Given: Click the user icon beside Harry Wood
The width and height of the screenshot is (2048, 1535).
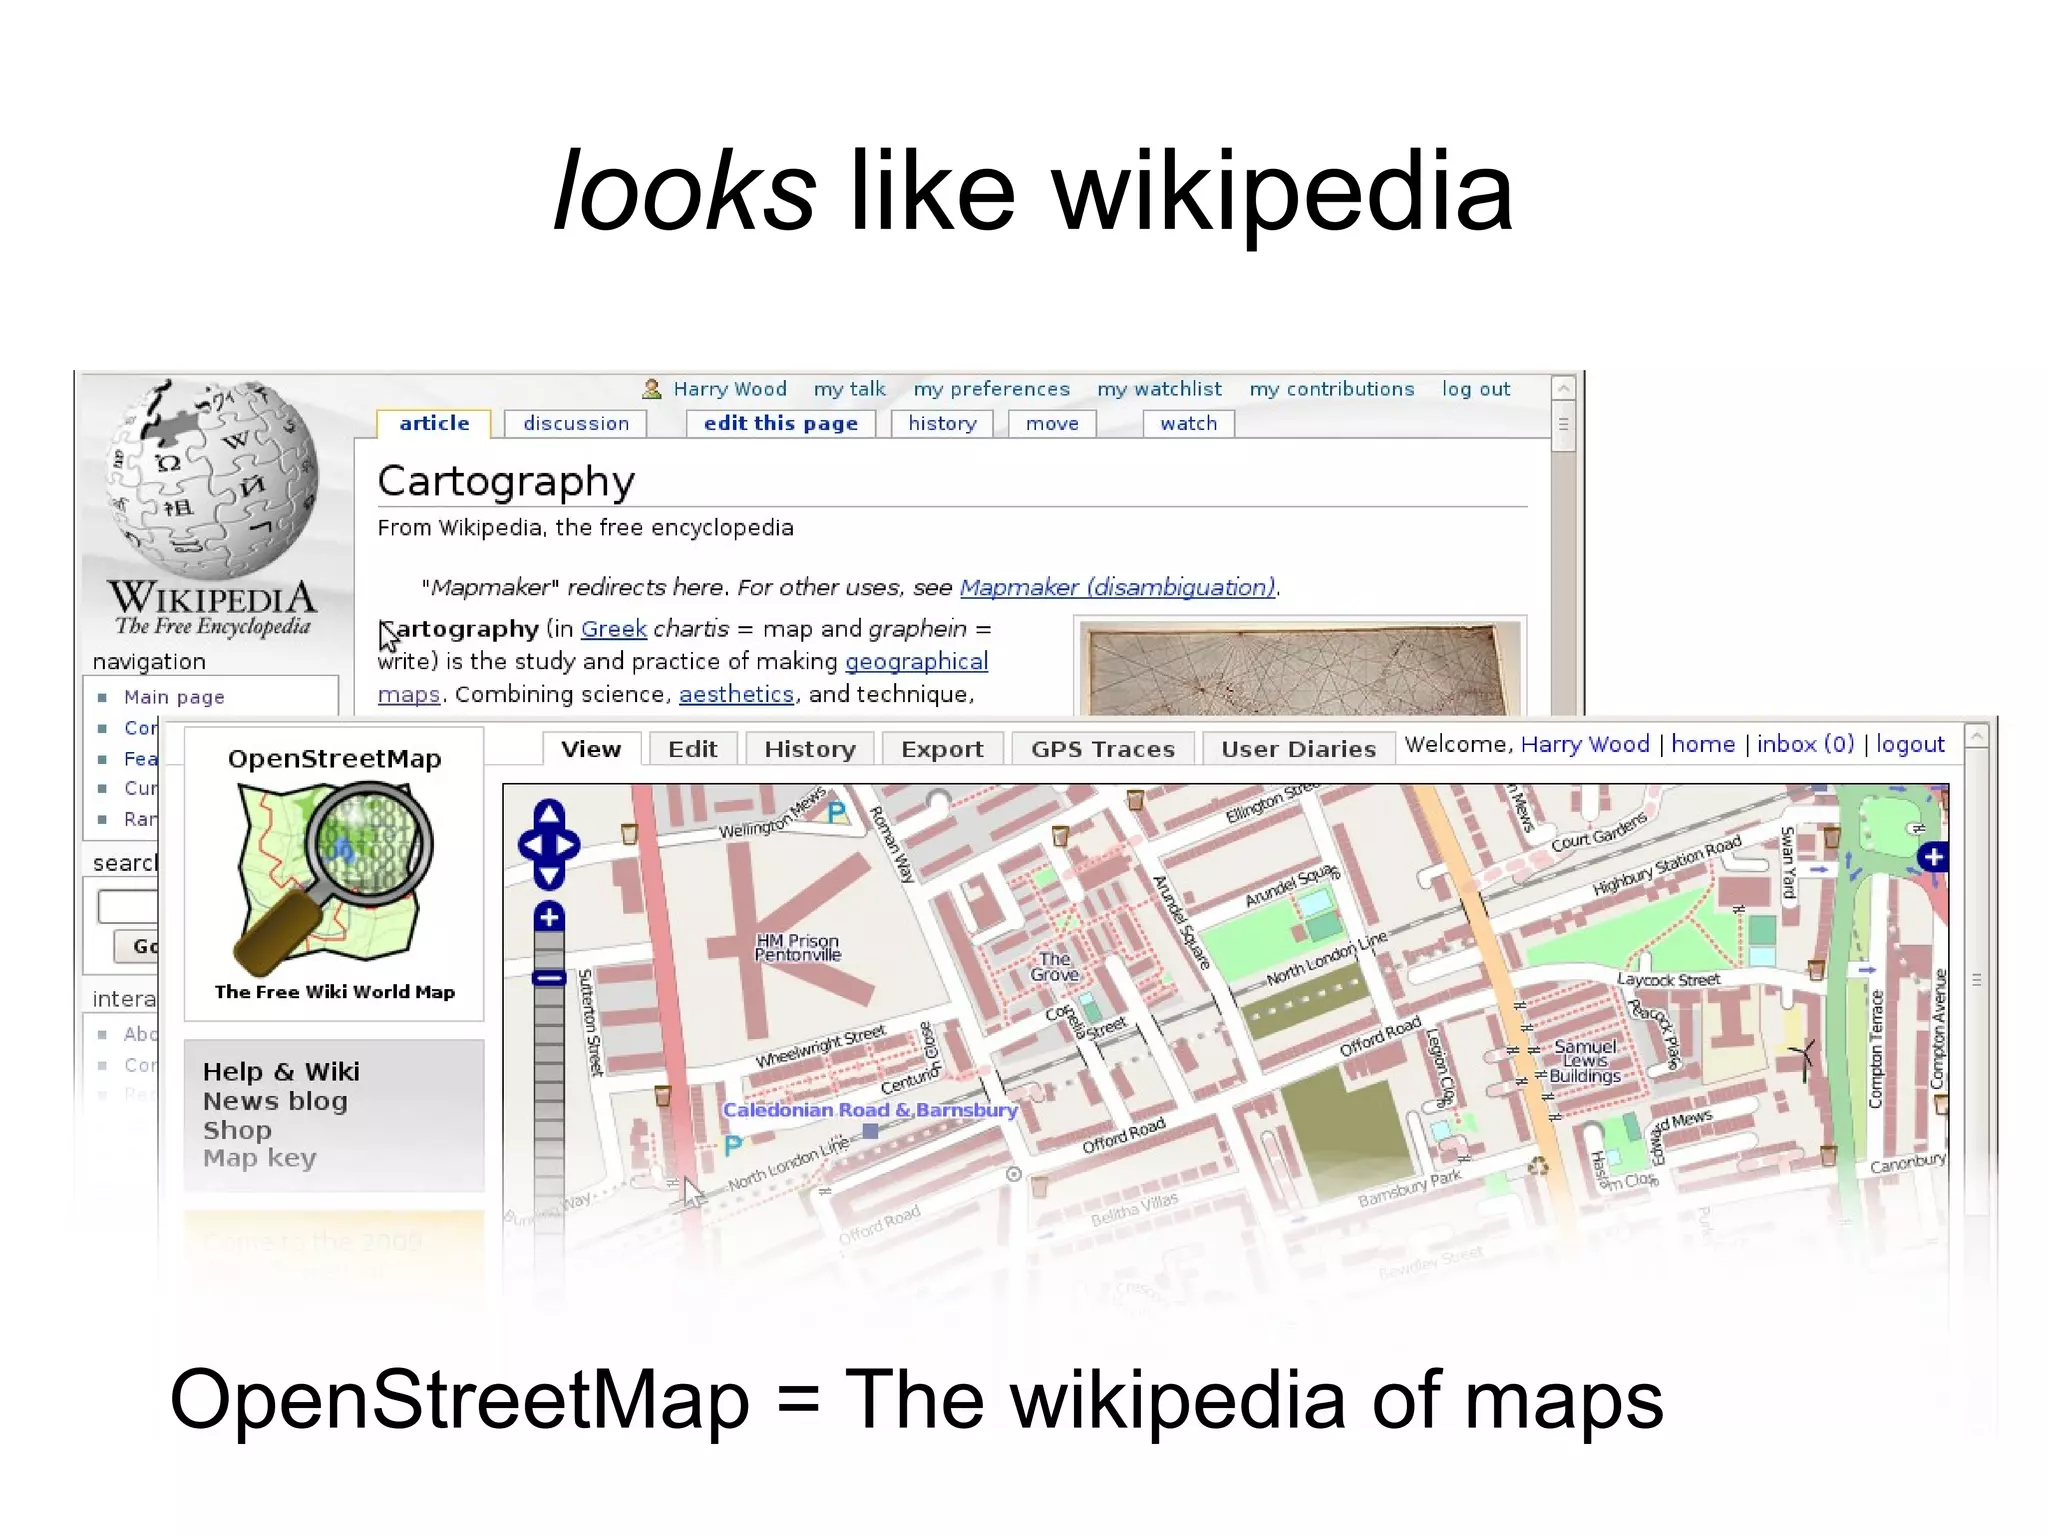Looking at the screenshot, I should [x=652, y=389].
